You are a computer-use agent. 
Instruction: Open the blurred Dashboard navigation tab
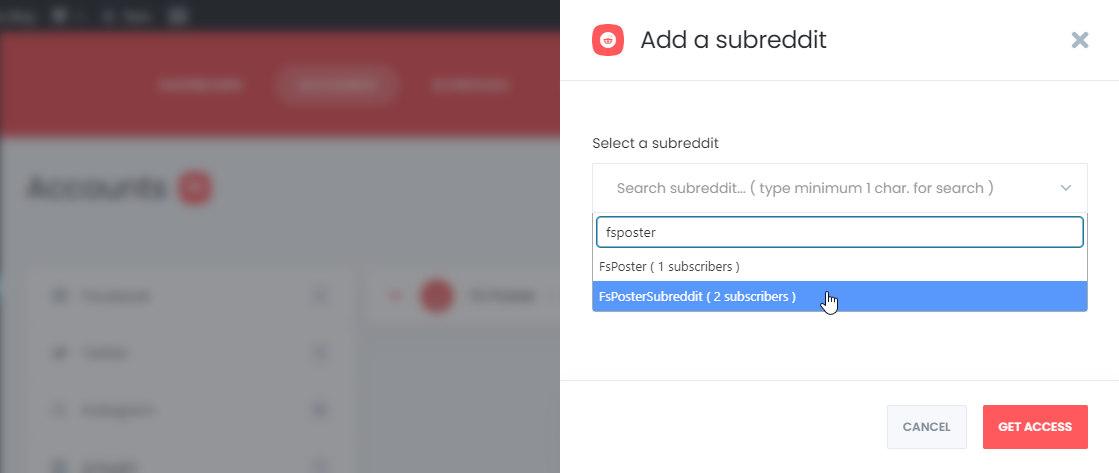click(201, 85)
